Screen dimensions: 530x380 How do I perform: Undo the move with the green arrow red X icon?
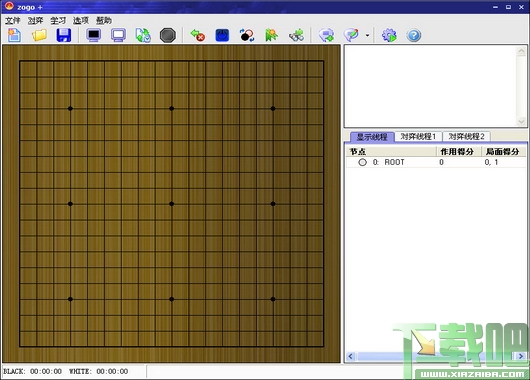[198, 35]
